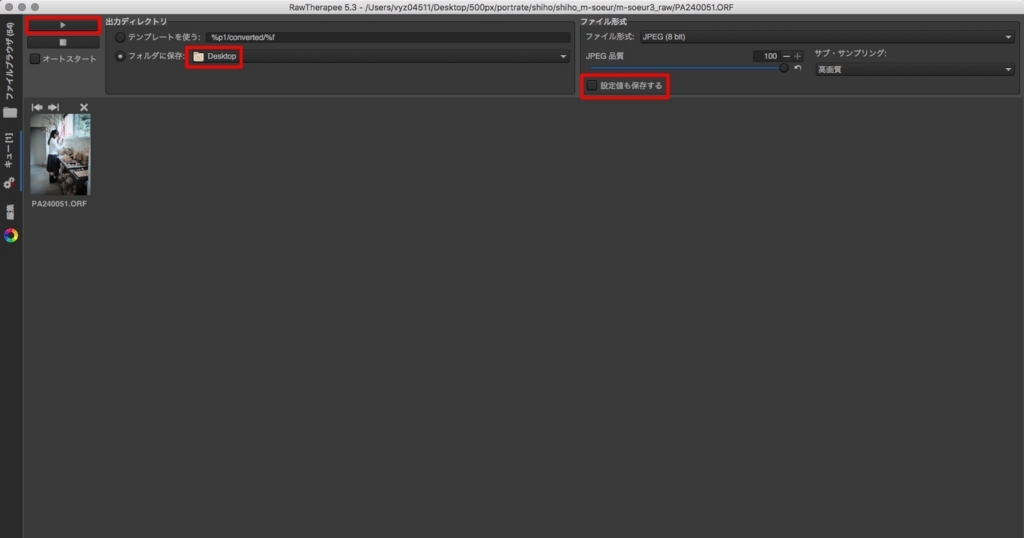Adjust the JPEG 品質 slider handle
1024x538 pixels.
click(784, 68)
